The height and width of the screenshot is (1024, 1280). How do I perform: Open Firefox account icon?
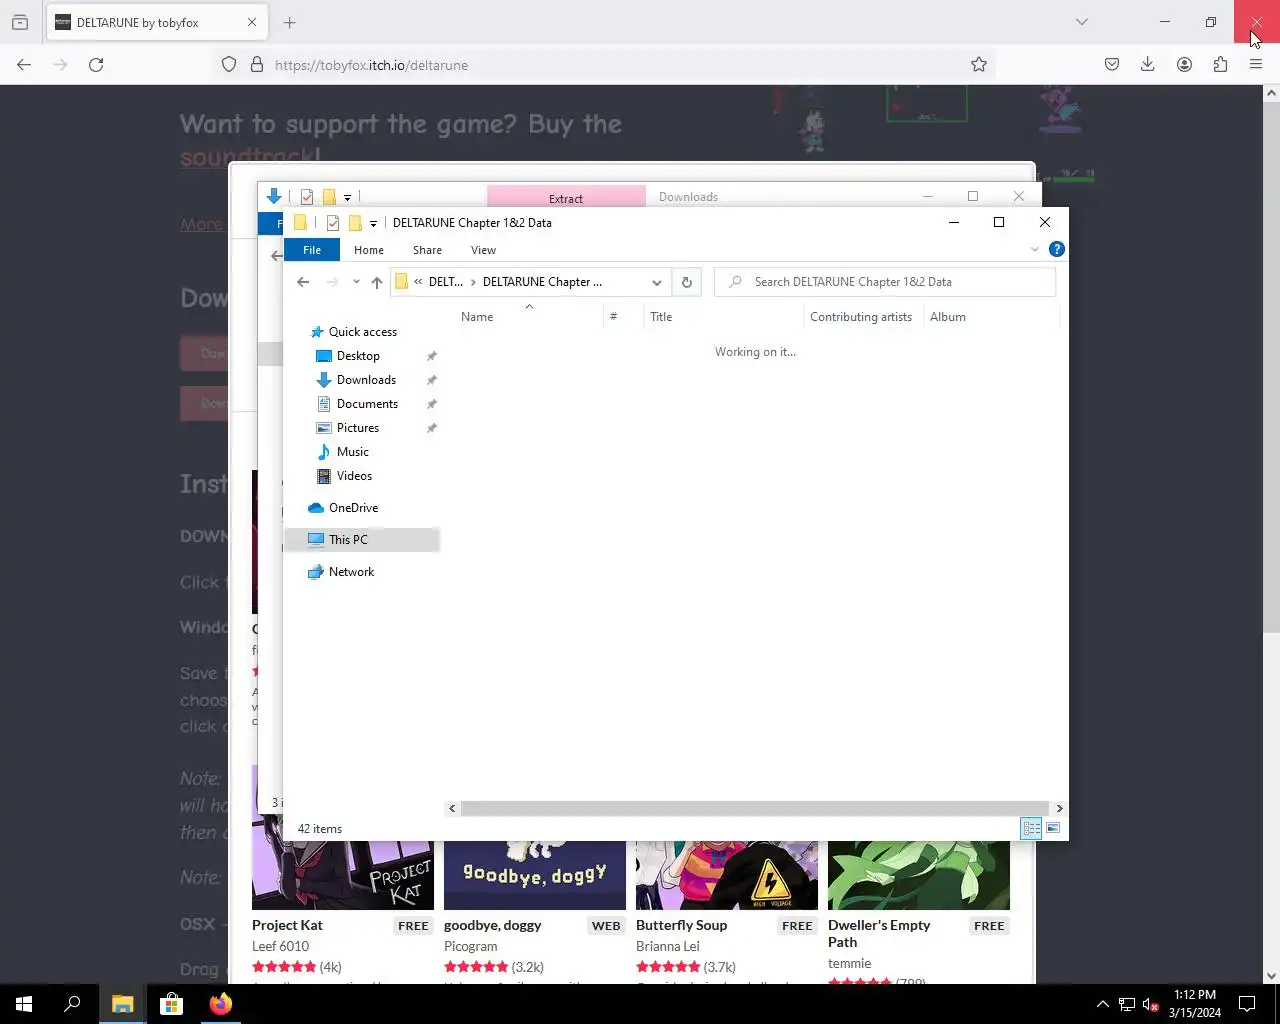tap(1184, 65)
